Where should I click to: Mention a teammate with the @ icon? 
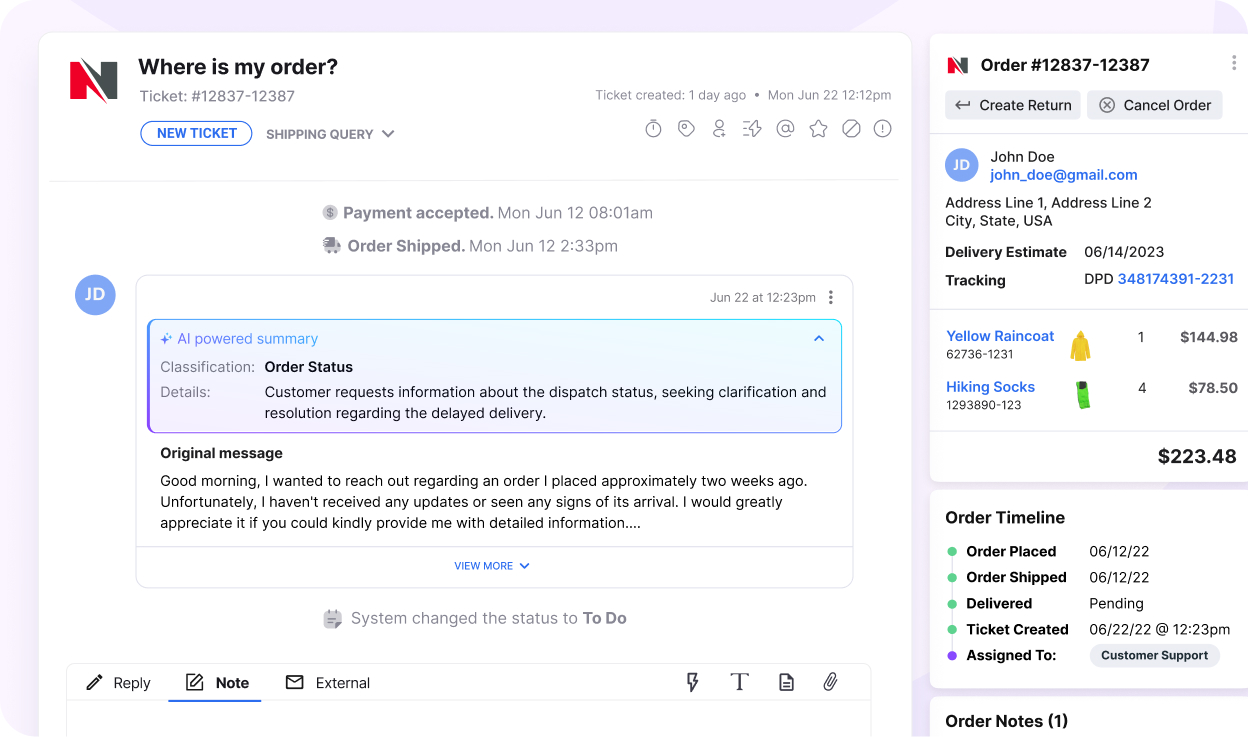pyautogui.click(x=786, y=128)
